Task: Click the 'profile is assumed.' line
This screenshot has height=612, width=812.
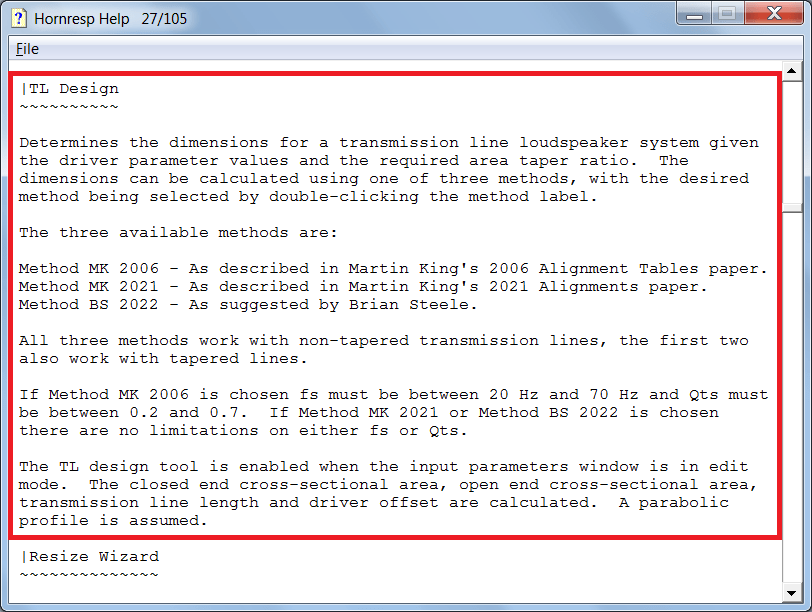Action: [113, 521]
